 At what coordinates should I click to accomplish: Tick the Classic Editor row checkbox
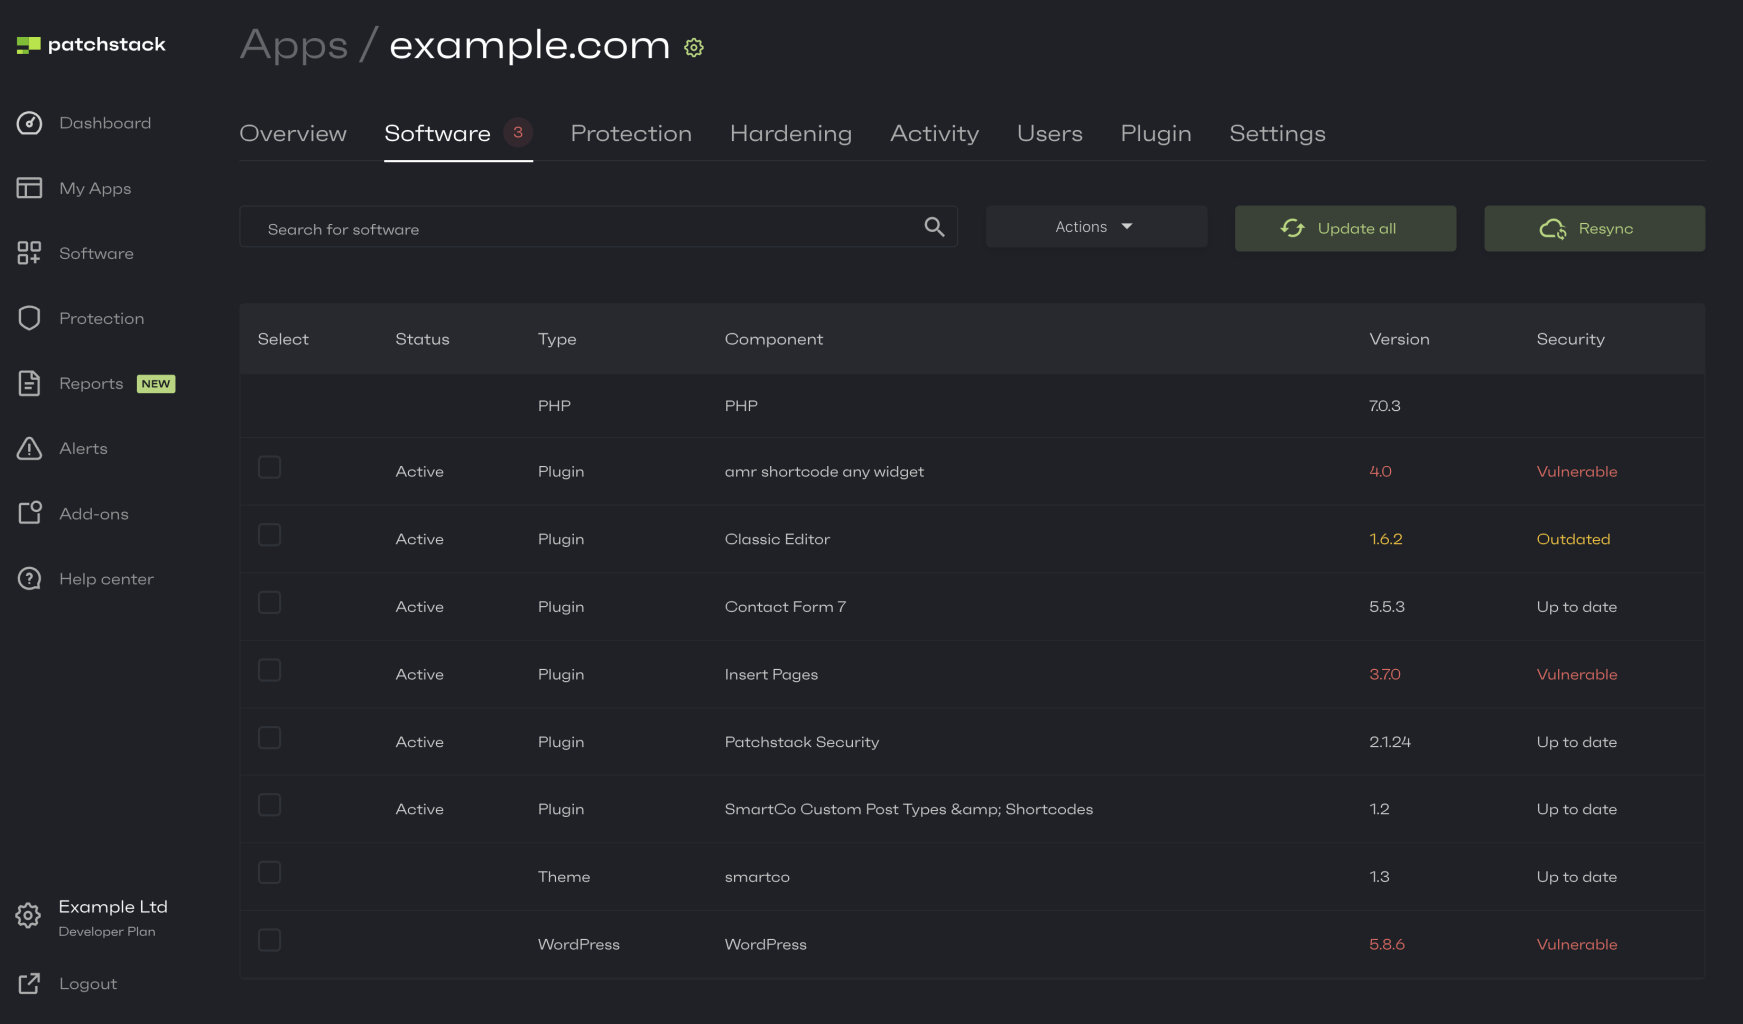(270, 535)
